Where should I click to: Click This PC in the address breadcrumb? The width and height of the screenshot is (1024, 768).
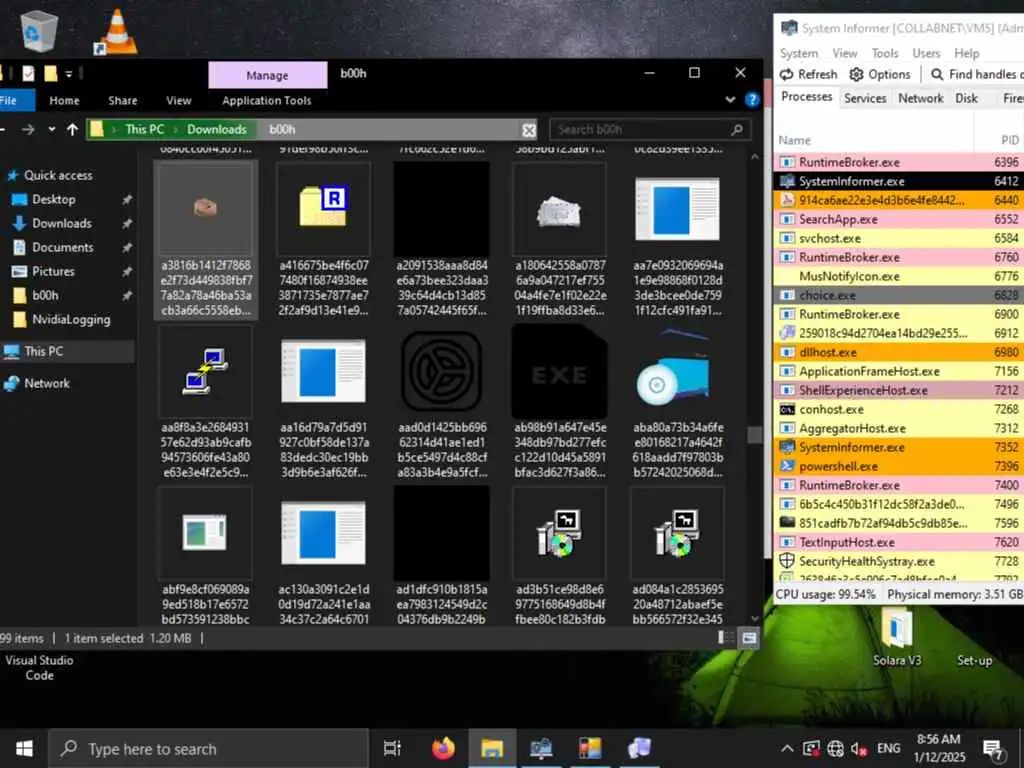pyautogui.click(x=144, y=129)
